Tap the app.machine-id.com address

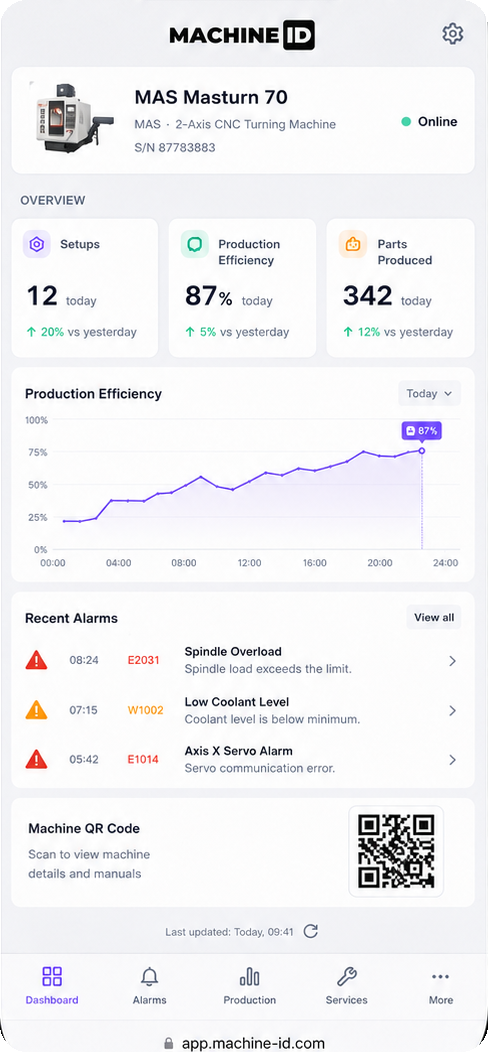click(x=253, y=1043)
